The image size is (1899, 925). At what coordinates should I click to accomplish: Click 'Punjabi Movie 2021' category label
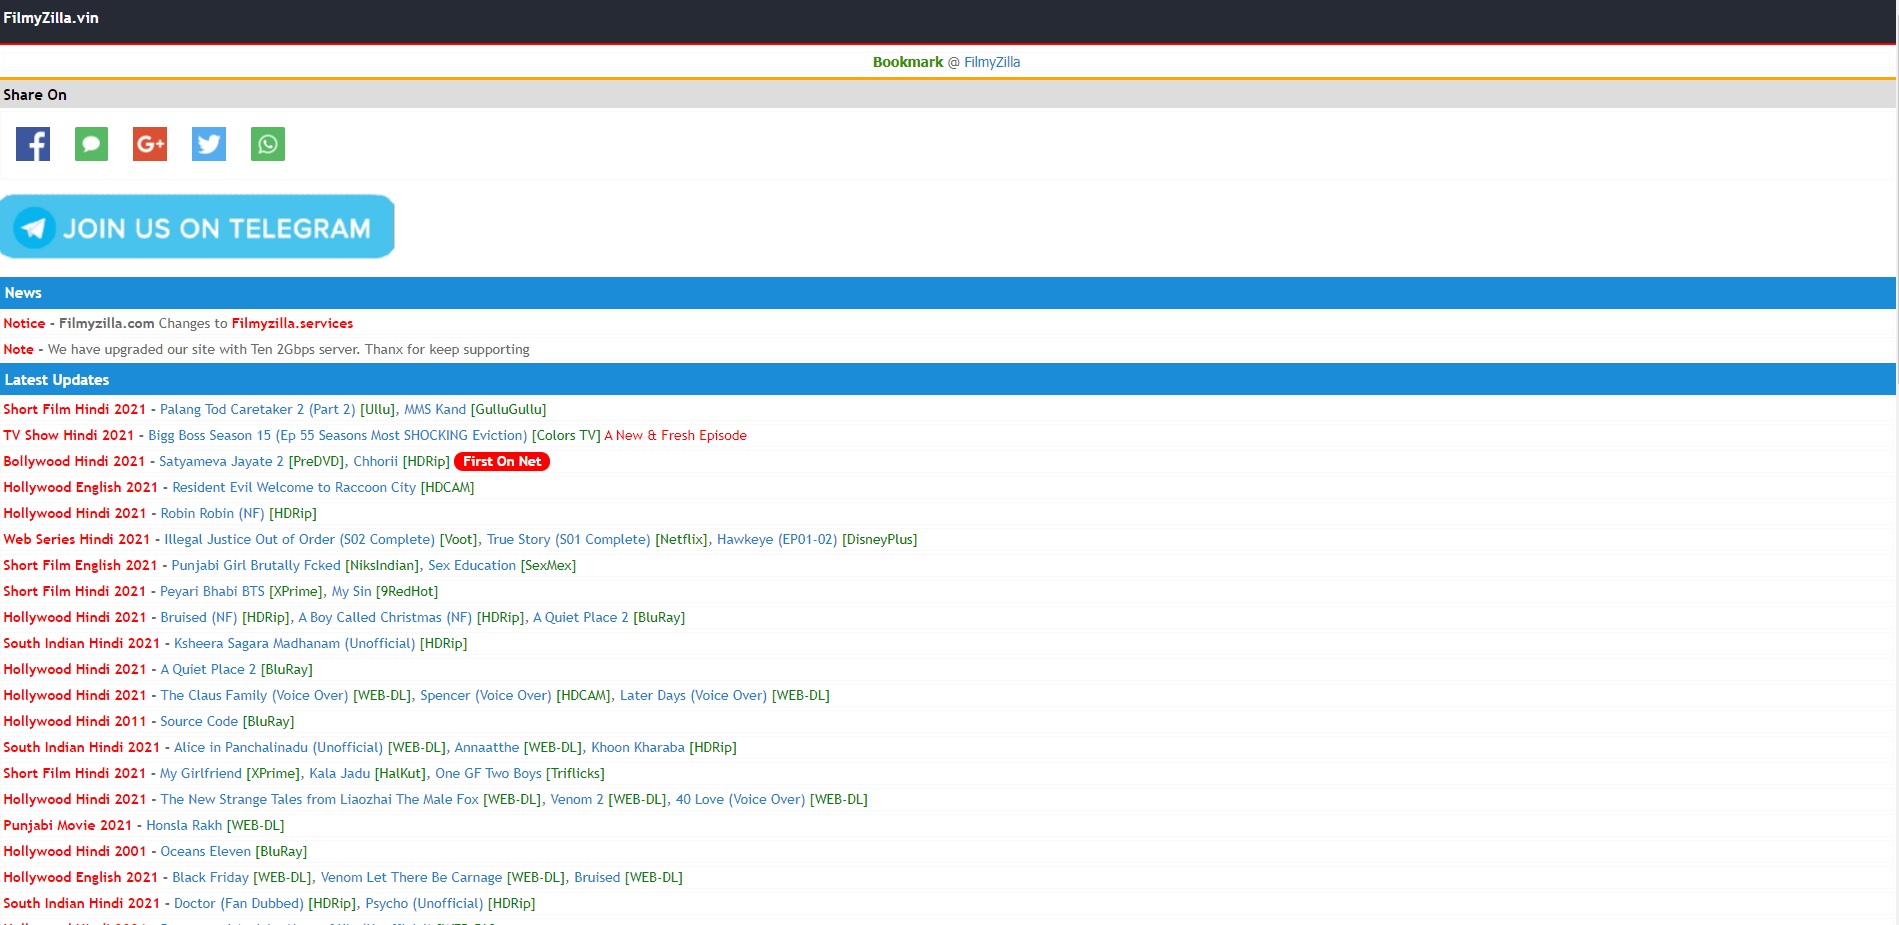click(x=67, y=825)
